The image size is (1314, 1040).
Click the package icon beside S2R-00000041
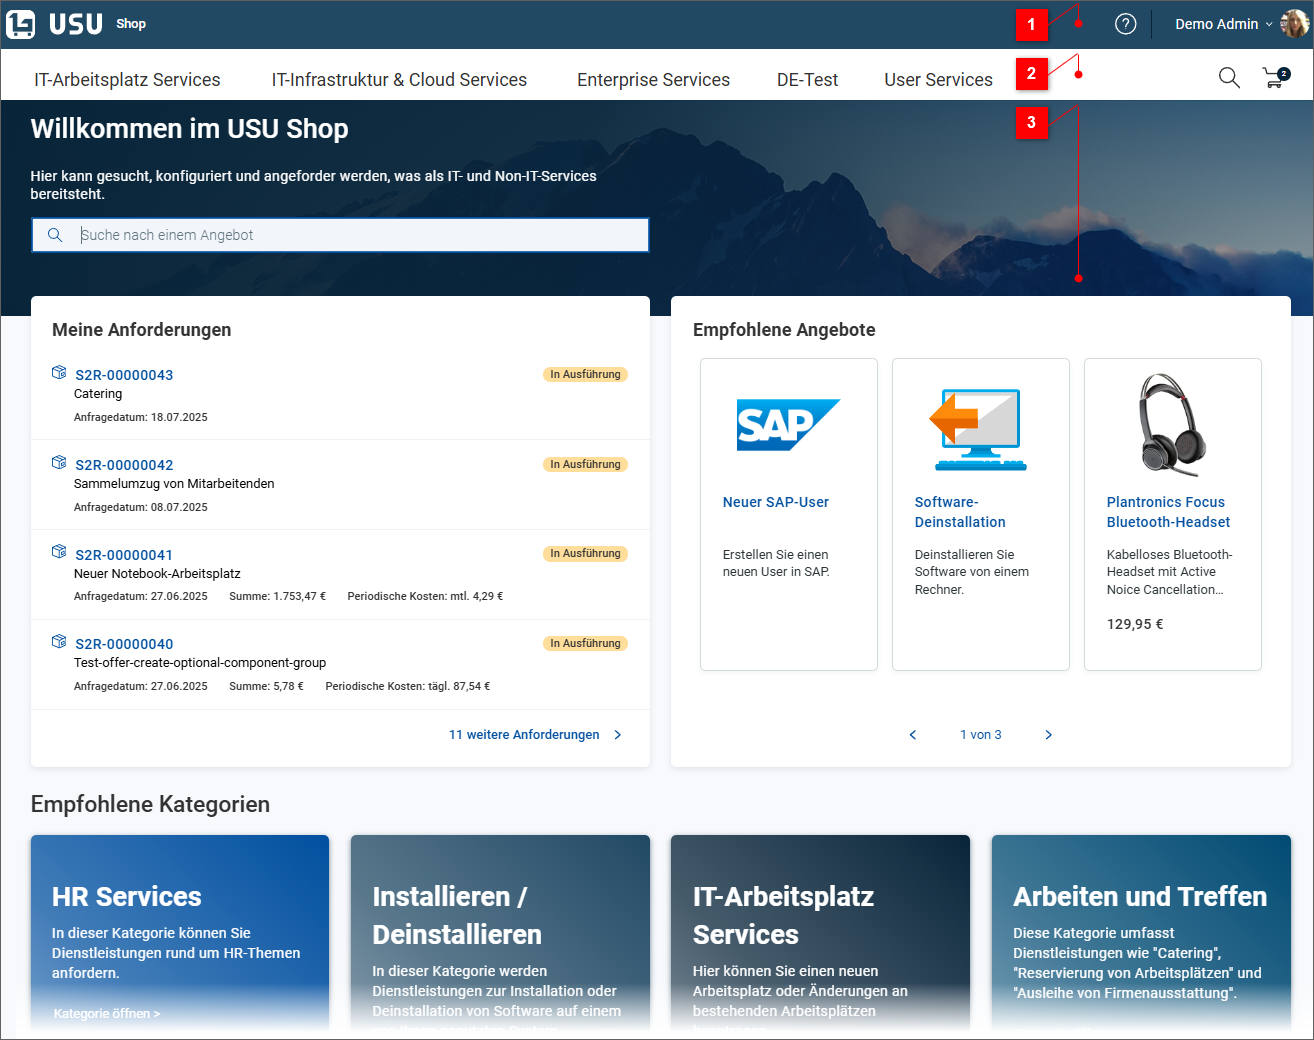click(x=59, y=552)
